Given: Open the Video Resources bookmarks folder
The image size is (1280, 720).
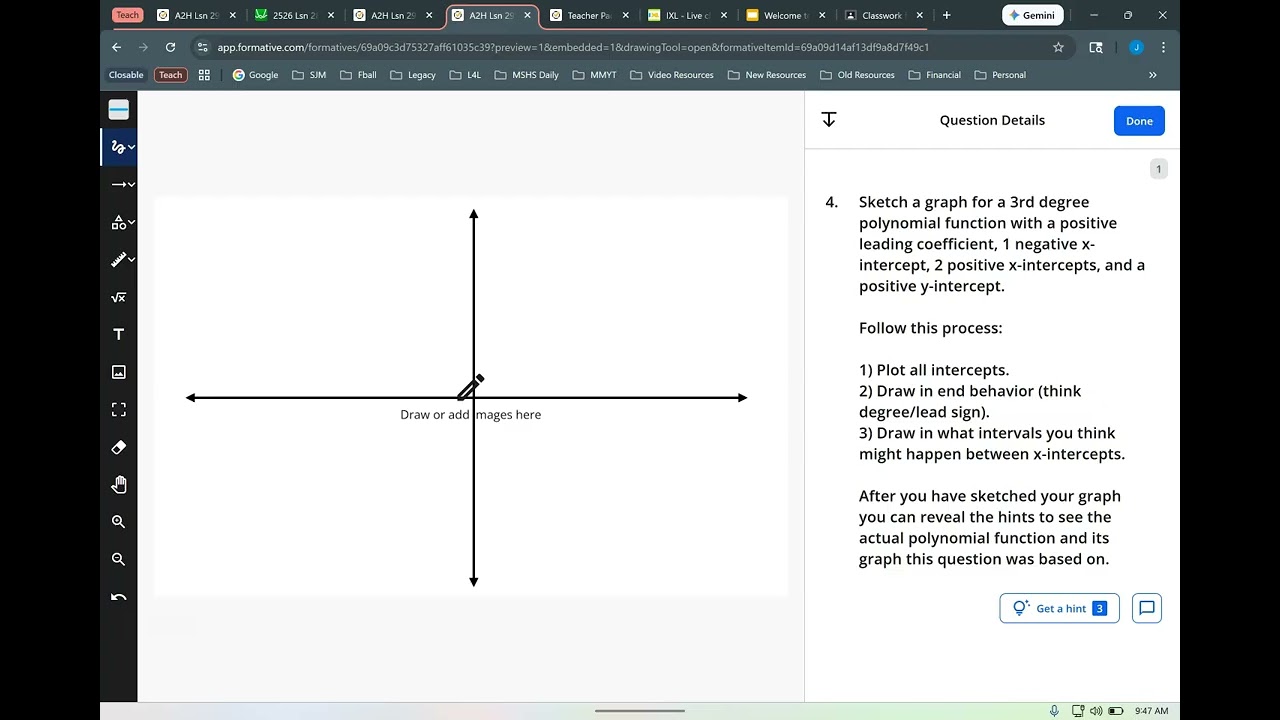Looking at the screenshot, I should [x=672, y=75].
